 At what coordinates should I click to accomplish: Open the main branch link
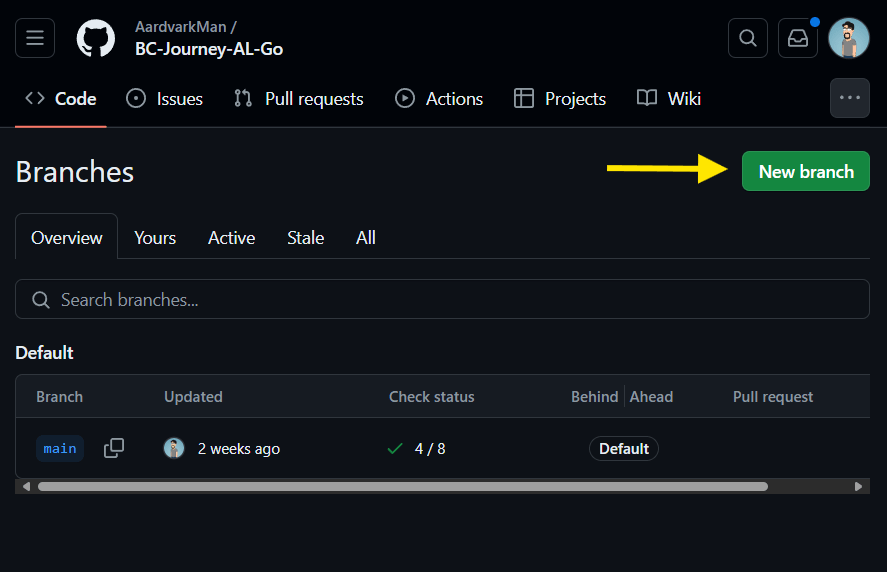60,448
